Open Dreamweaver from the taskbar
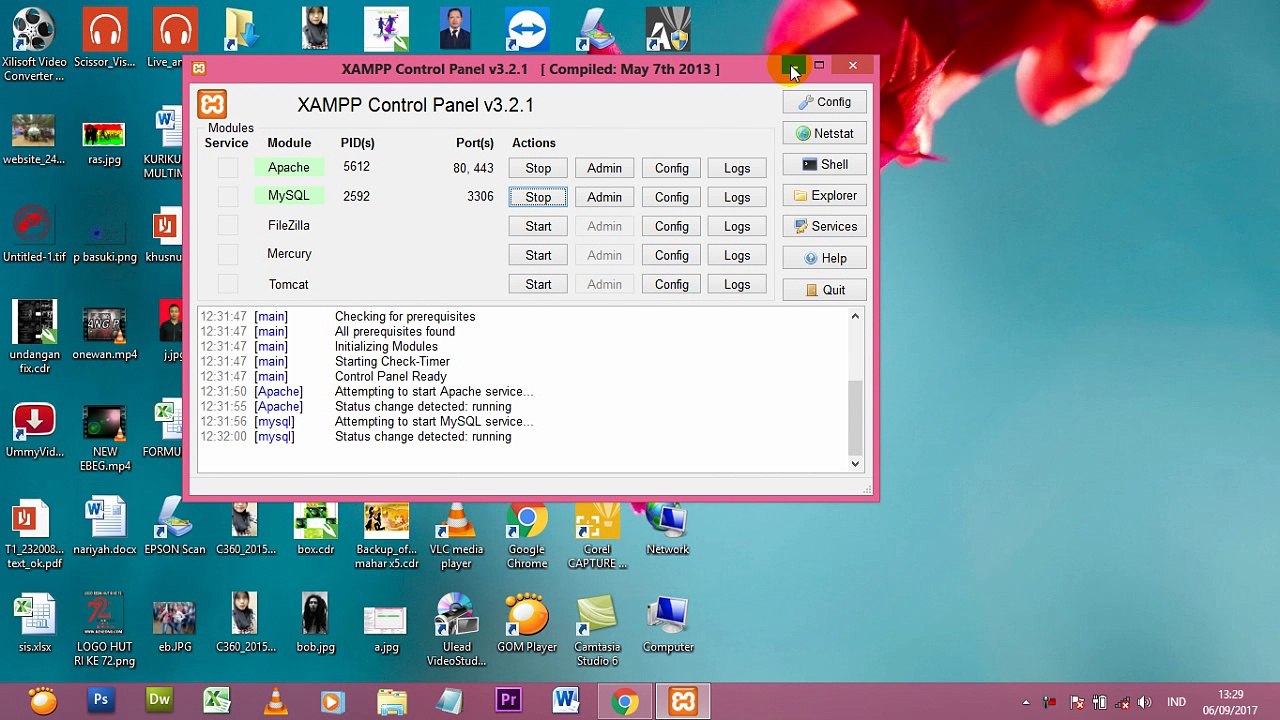This screenshot has width=1280, height=720. click(159, 700)
